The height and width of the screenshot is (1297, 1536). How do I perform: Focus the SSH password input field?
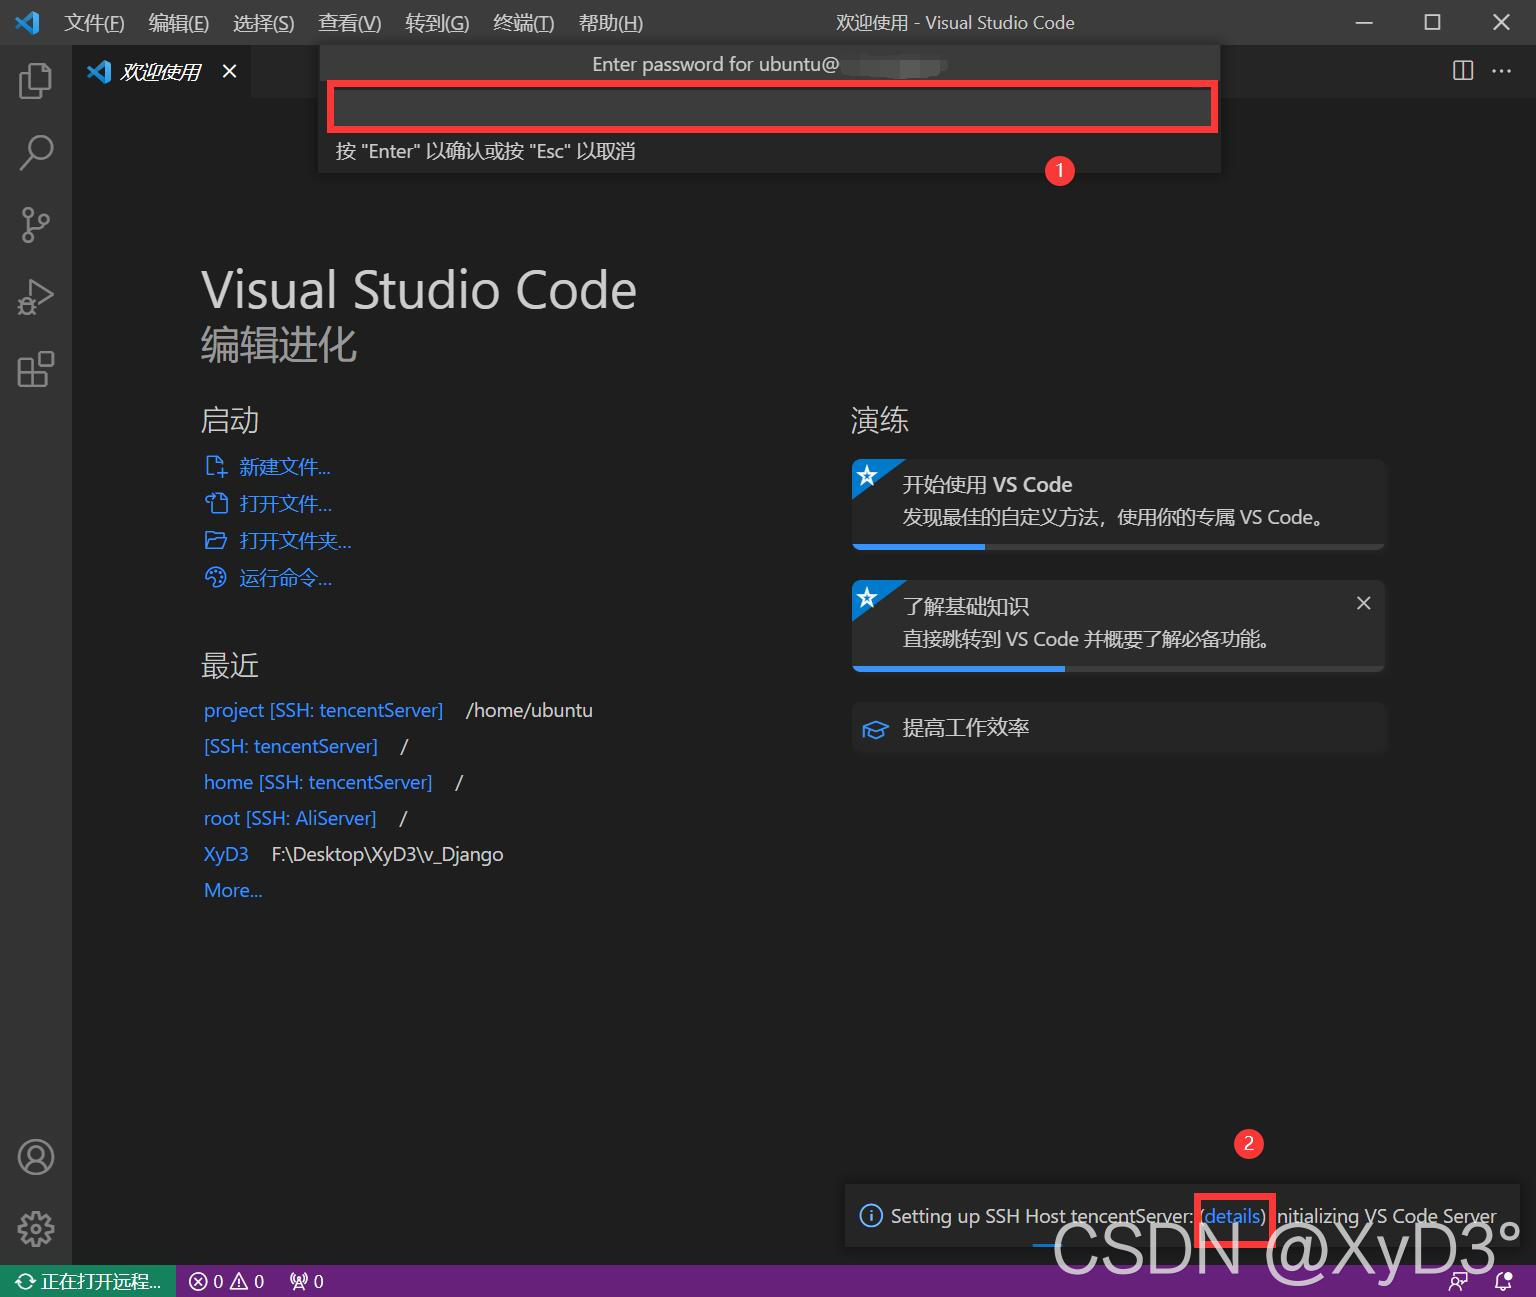[772, 107]
